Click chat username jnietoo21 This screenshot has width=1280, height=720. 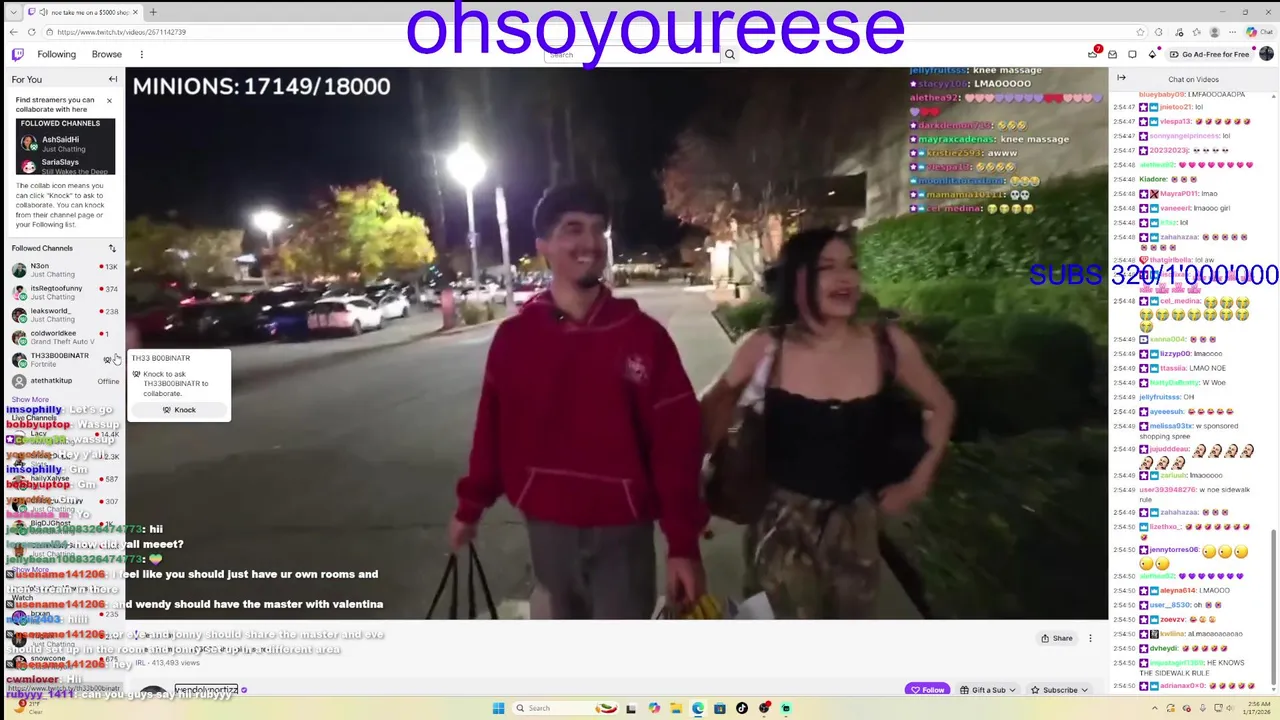click(1177, 107)
